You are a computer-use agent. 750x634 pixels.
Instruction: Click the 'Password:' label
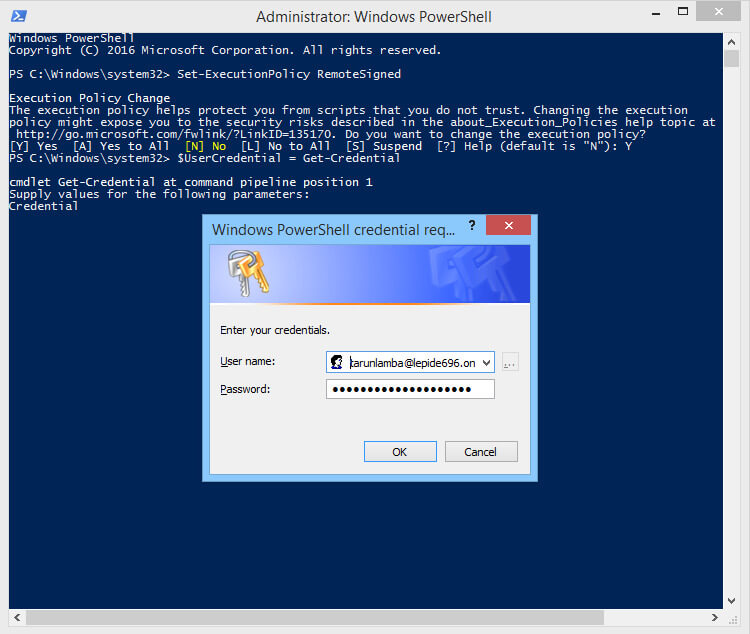pyautogui.click(x=245, y=389)
